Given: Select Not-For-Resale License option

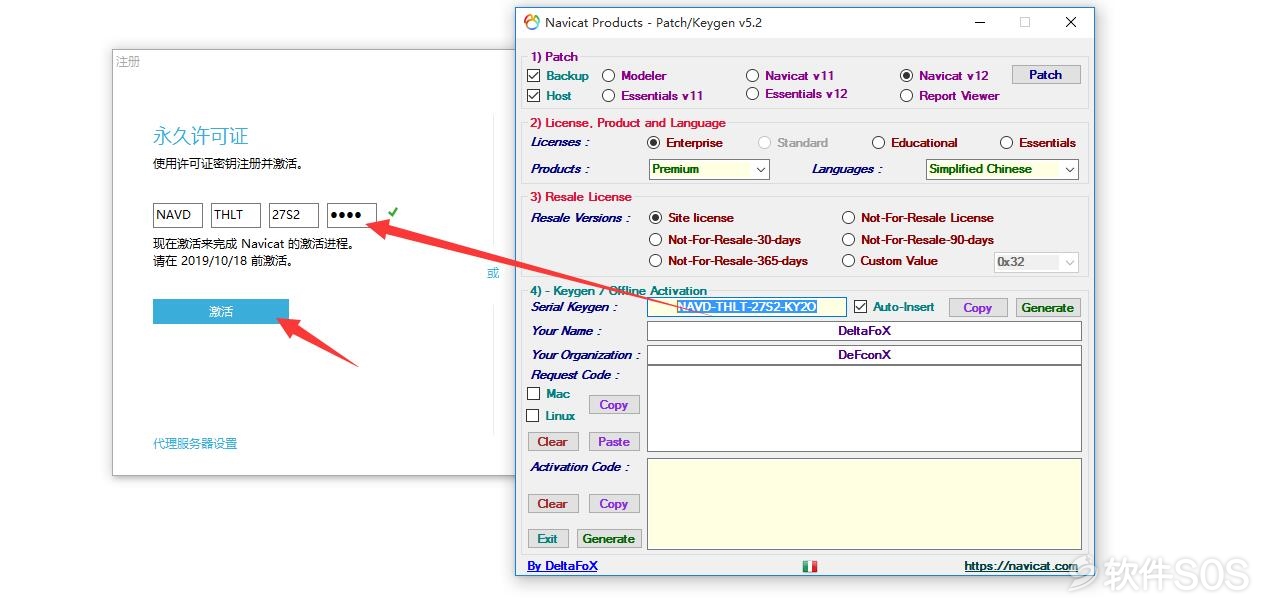Looking at the screenshot, I should [848, 218].
